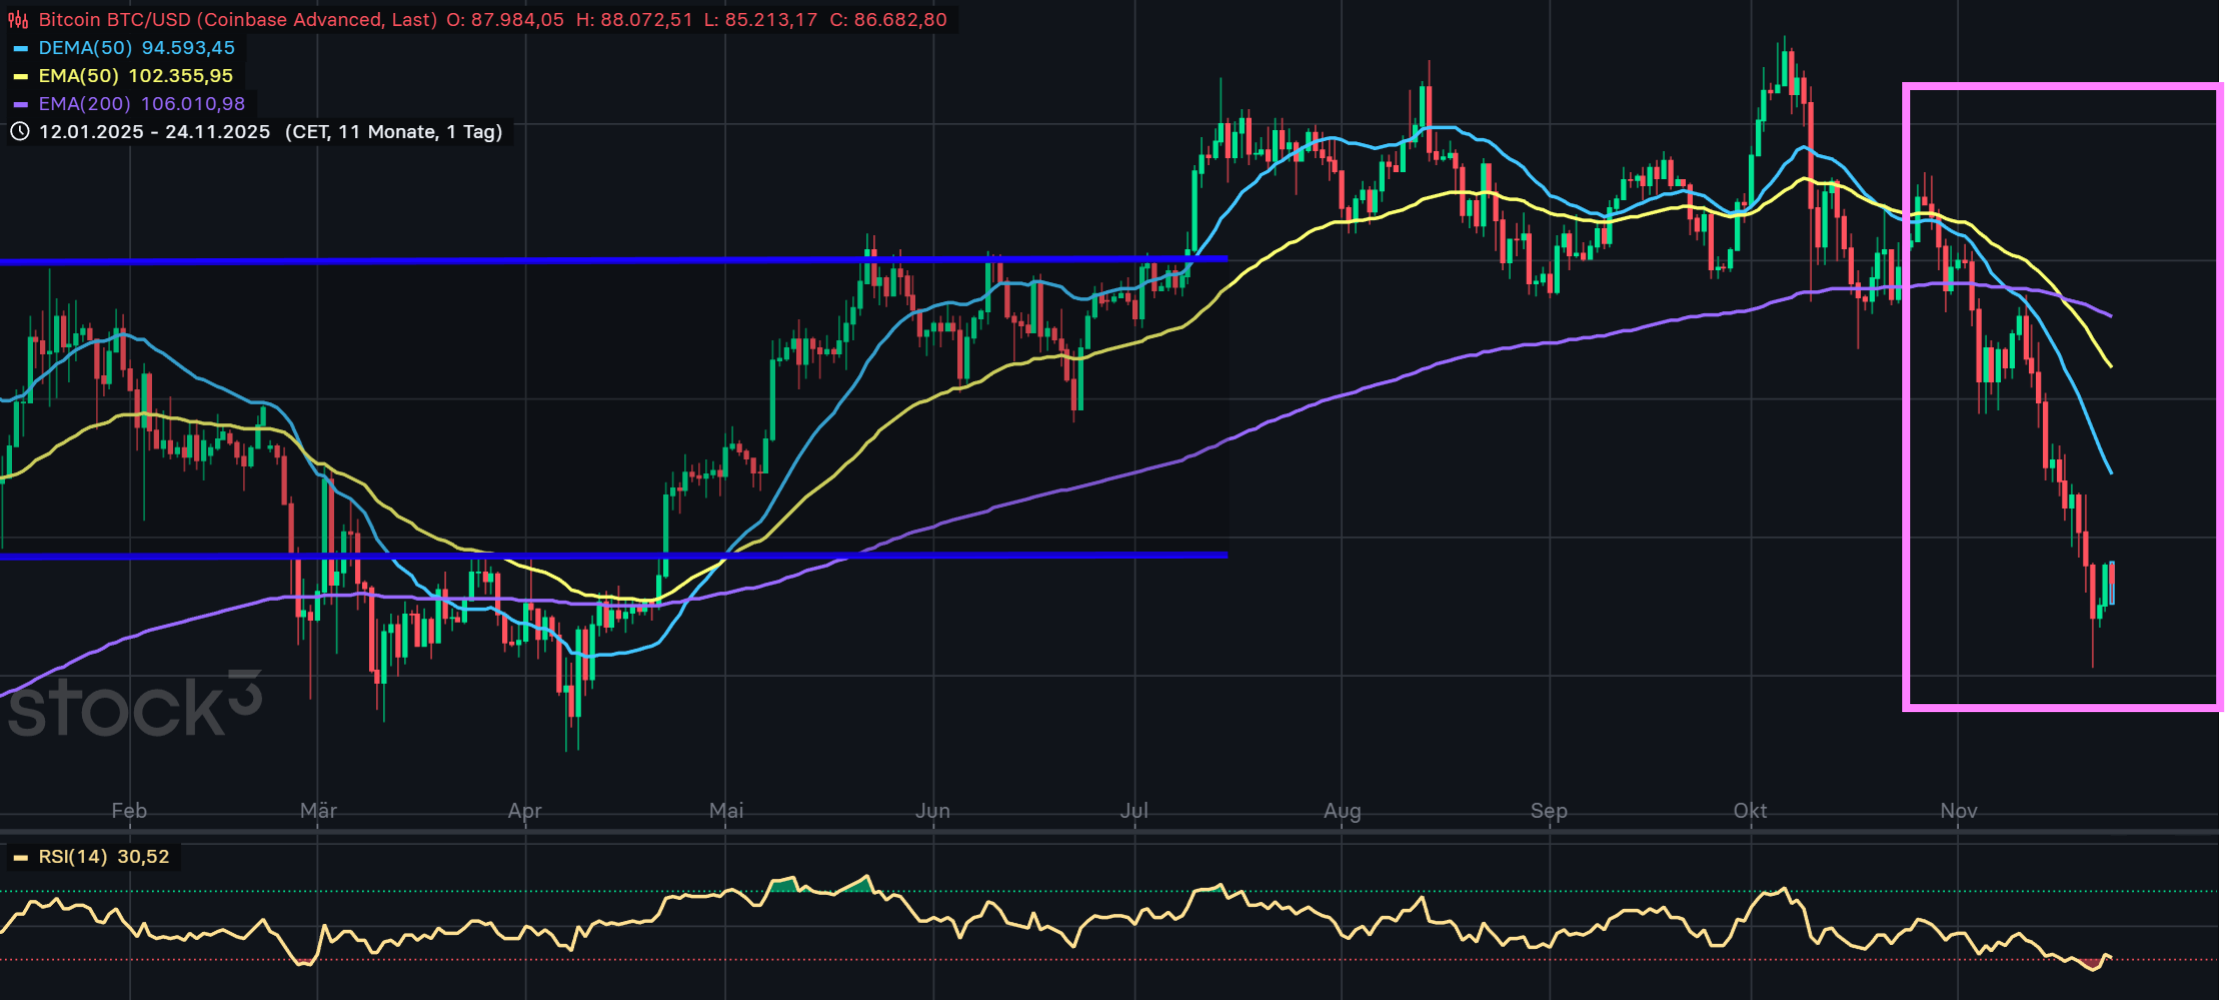Open the RSI(14) indicator label
Image resolution: width=2225 pixels, height=1000 pixels.
tap(72, 857)
